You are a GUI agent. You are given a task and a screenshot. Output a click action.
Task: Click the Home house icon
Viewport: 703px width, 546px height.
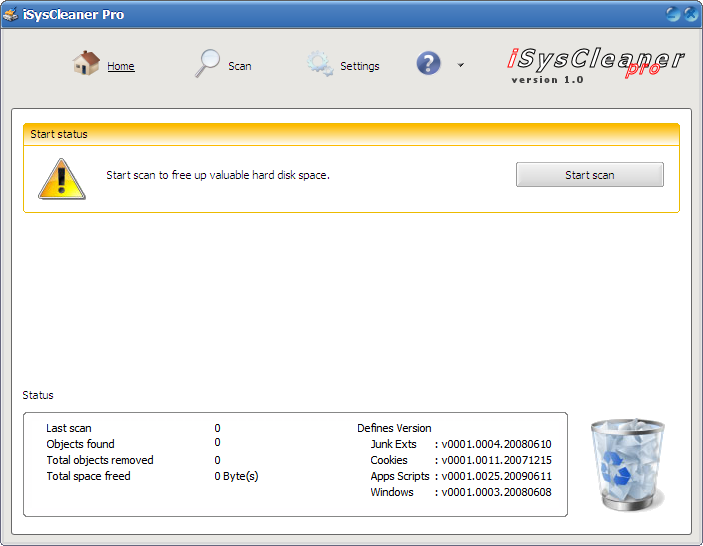pos(86,64)
